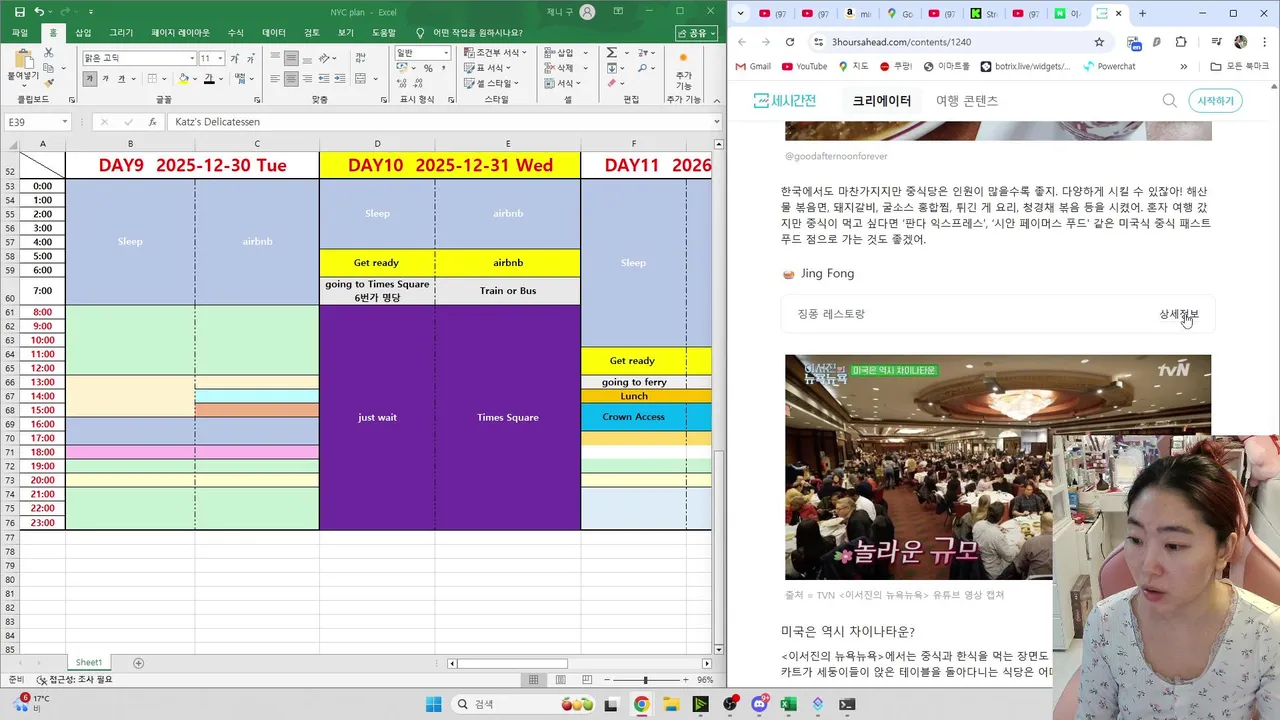Click the insert function fx icon

152,122
